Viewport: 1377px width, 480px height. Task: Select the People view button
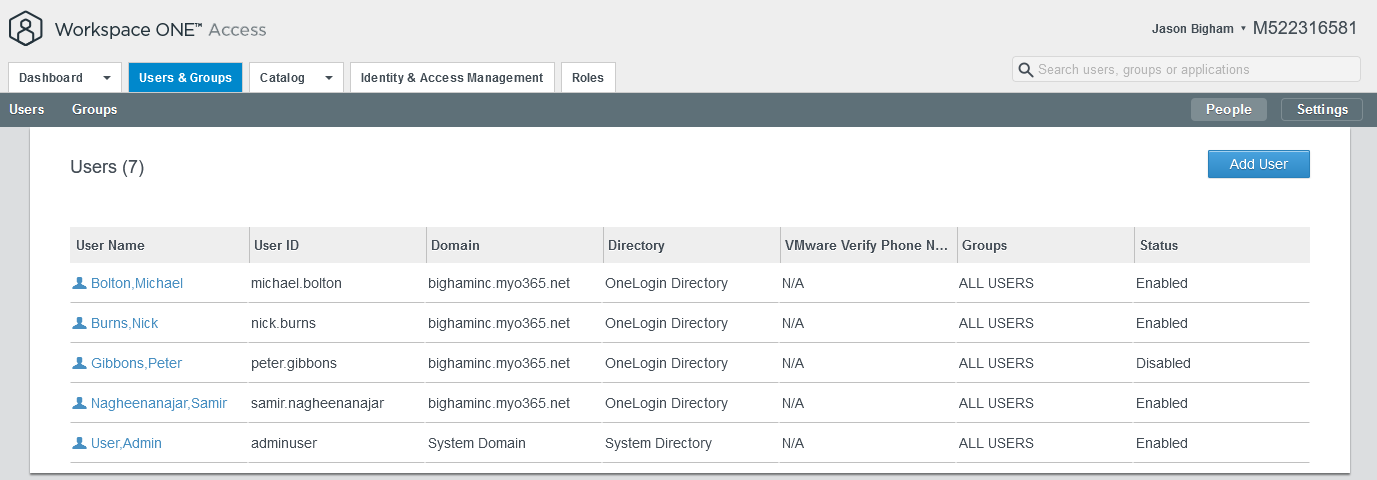(1228, 110)
